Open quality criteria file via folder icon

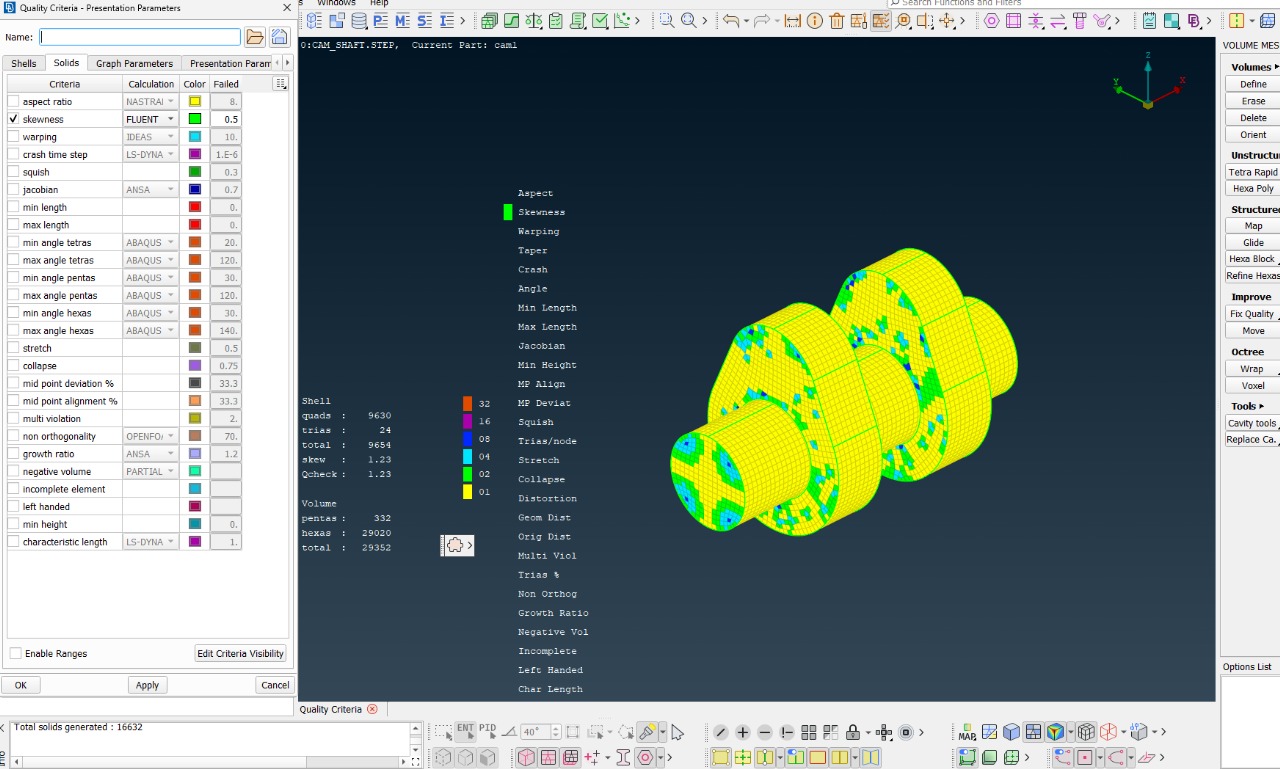click(255, 37)
